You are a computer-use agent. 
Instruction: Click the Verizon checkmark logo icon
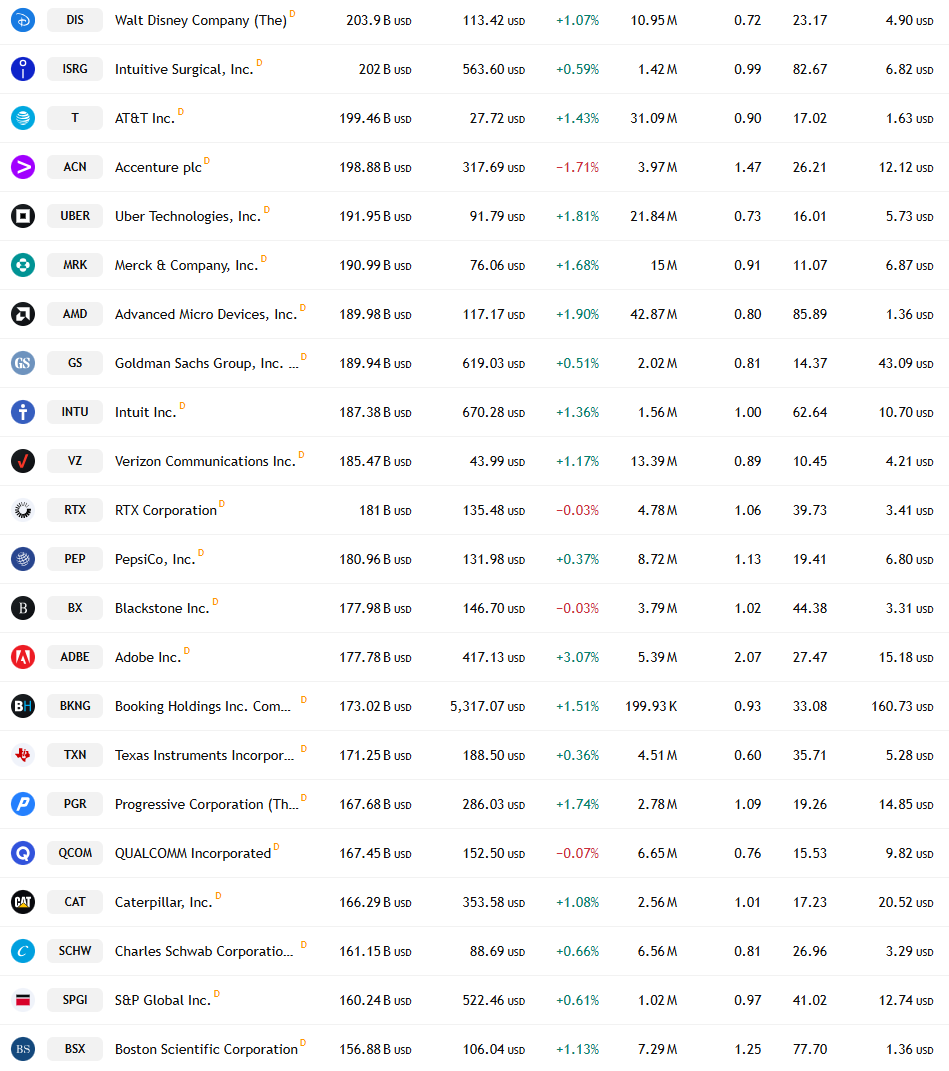pyautogui.click(x=23, y=461)
